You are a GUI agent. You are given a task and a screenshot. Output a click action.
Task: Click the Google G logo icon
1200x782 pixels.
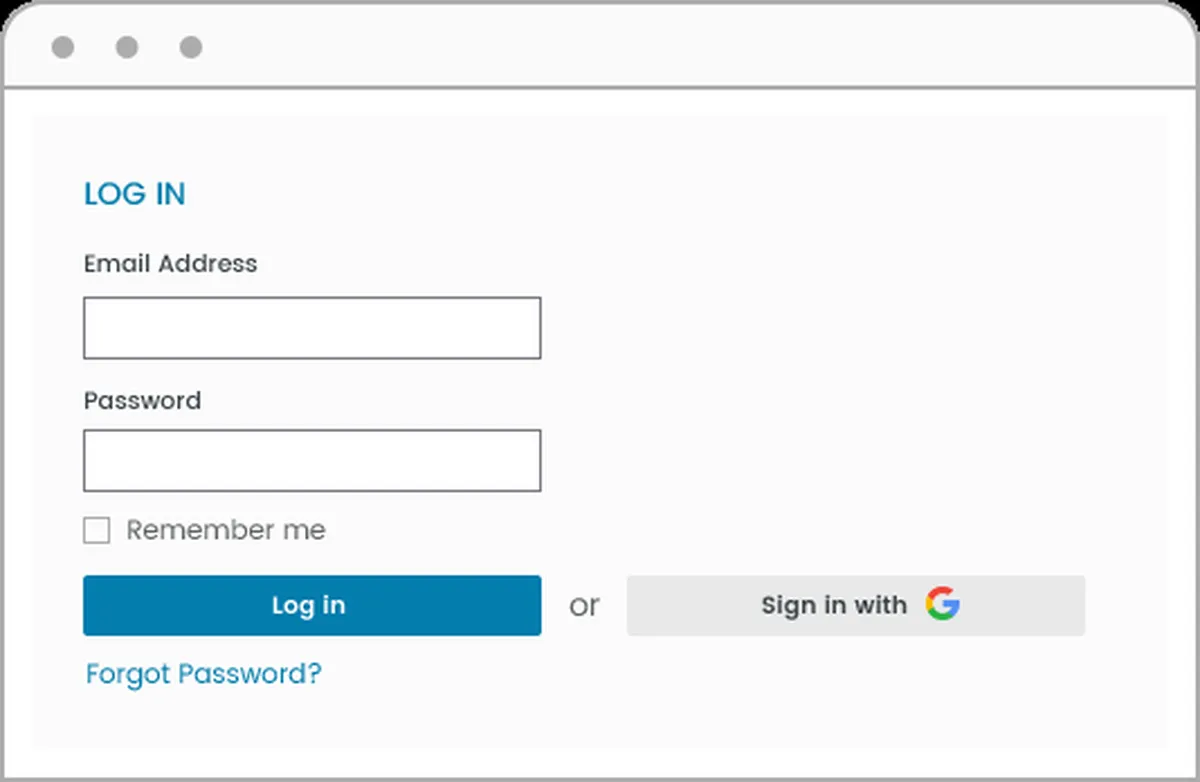(942, 604)
